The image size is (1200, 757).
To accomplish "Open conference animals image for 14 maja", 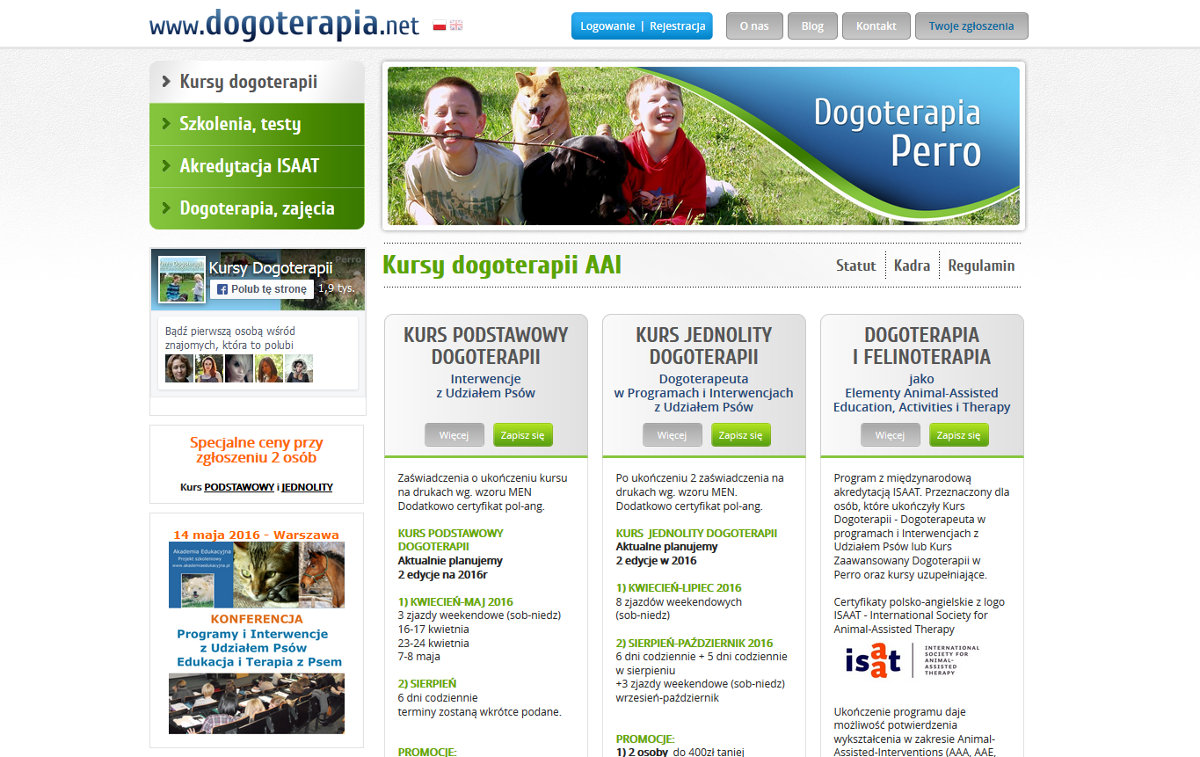I will coord(257,575).
